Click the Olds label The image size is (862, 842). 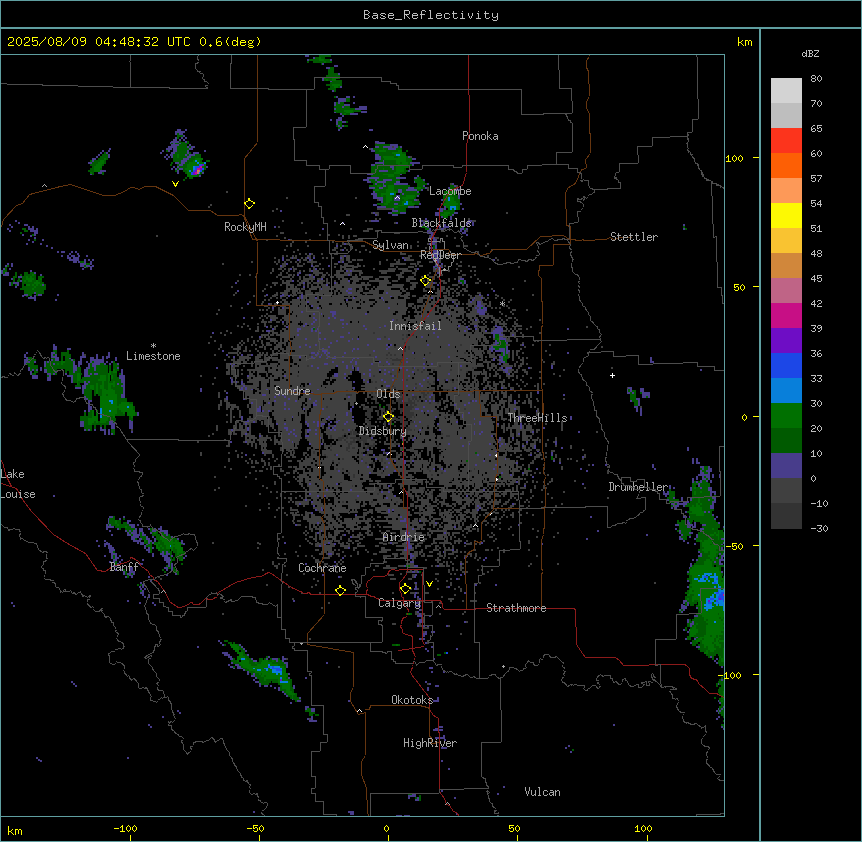[x=388, y=394]
